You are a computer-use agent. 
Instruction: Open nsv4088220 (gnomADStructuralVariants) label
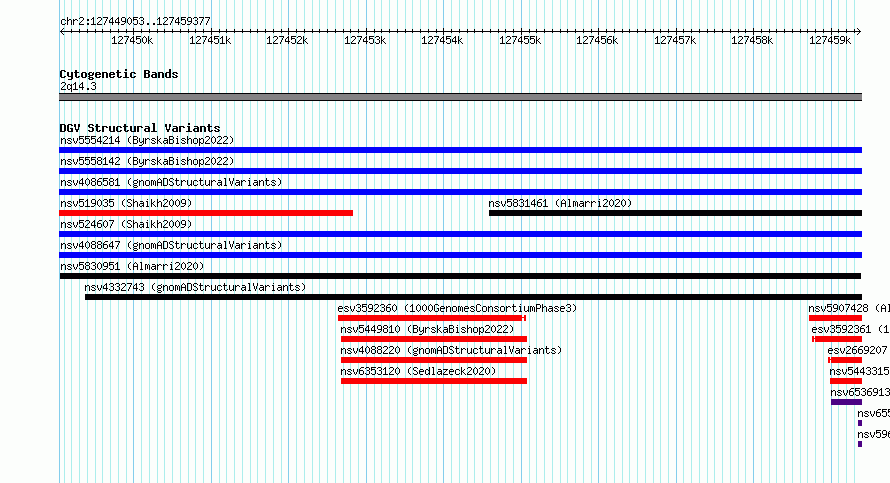click(x=451, y=350)
